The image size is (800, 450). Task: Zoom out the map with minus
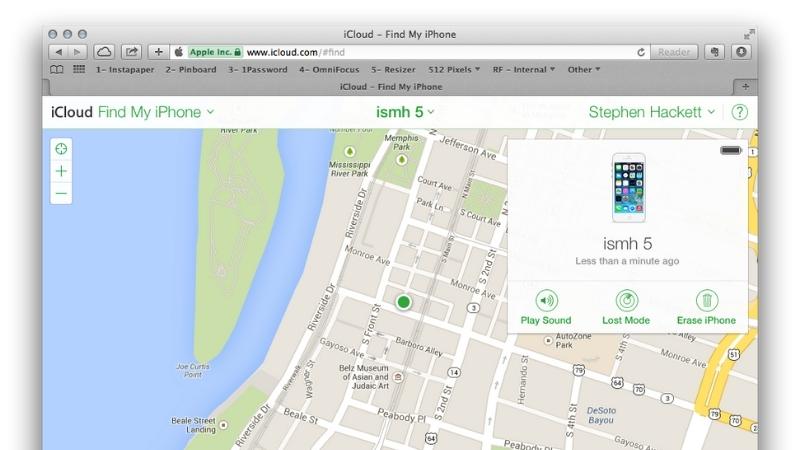click(x=61, y=193)
